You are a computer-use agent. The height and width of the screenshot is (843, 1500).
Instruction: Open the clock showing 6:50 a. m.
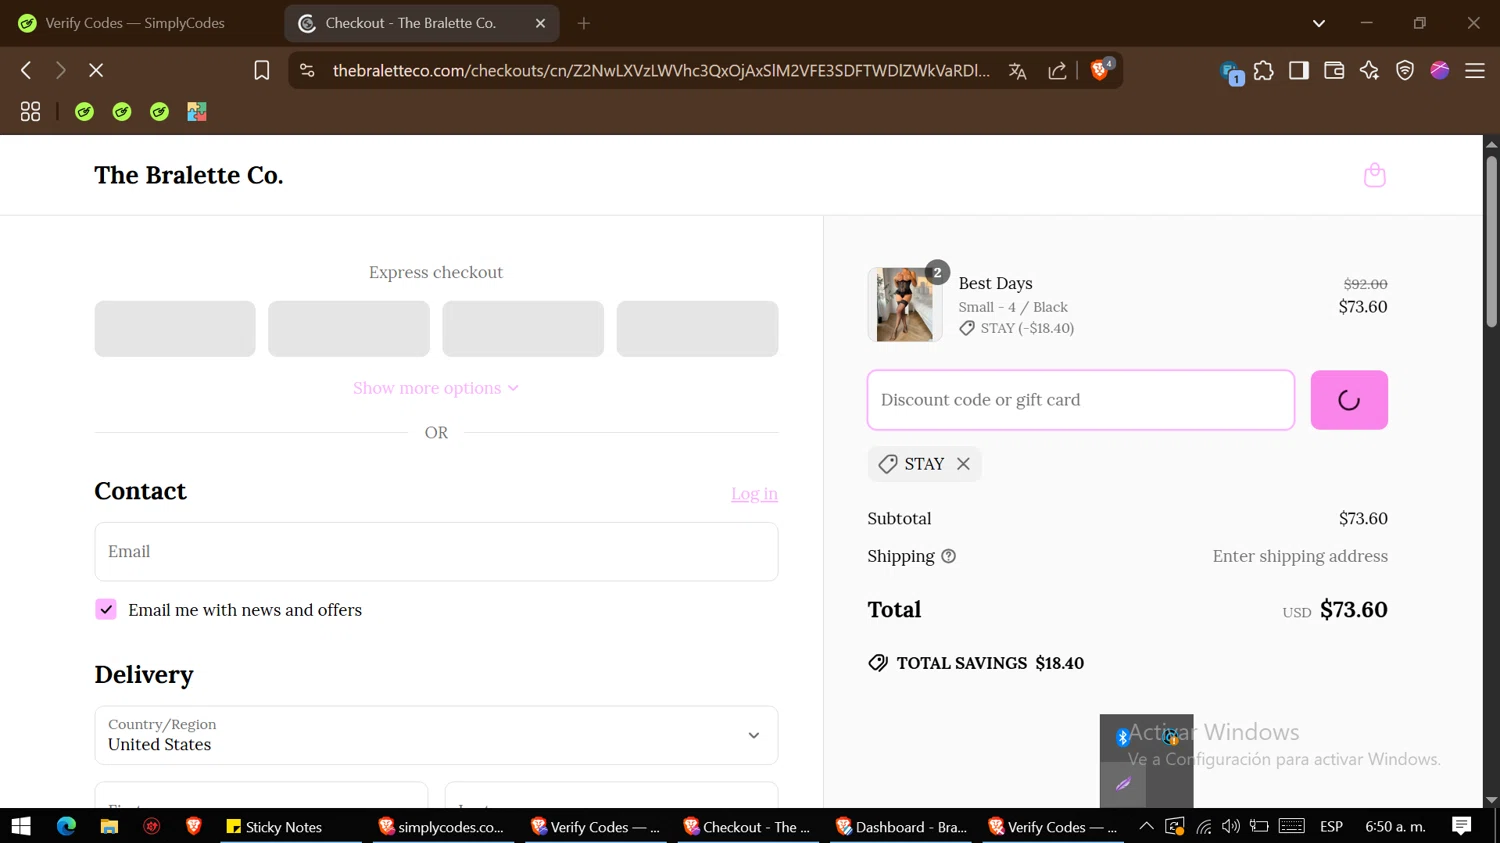point(1395,826)
